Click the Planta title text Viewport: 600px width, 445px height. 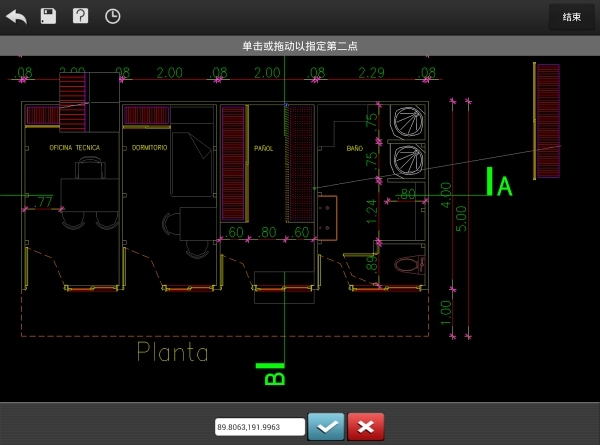[x=173, y=352]
